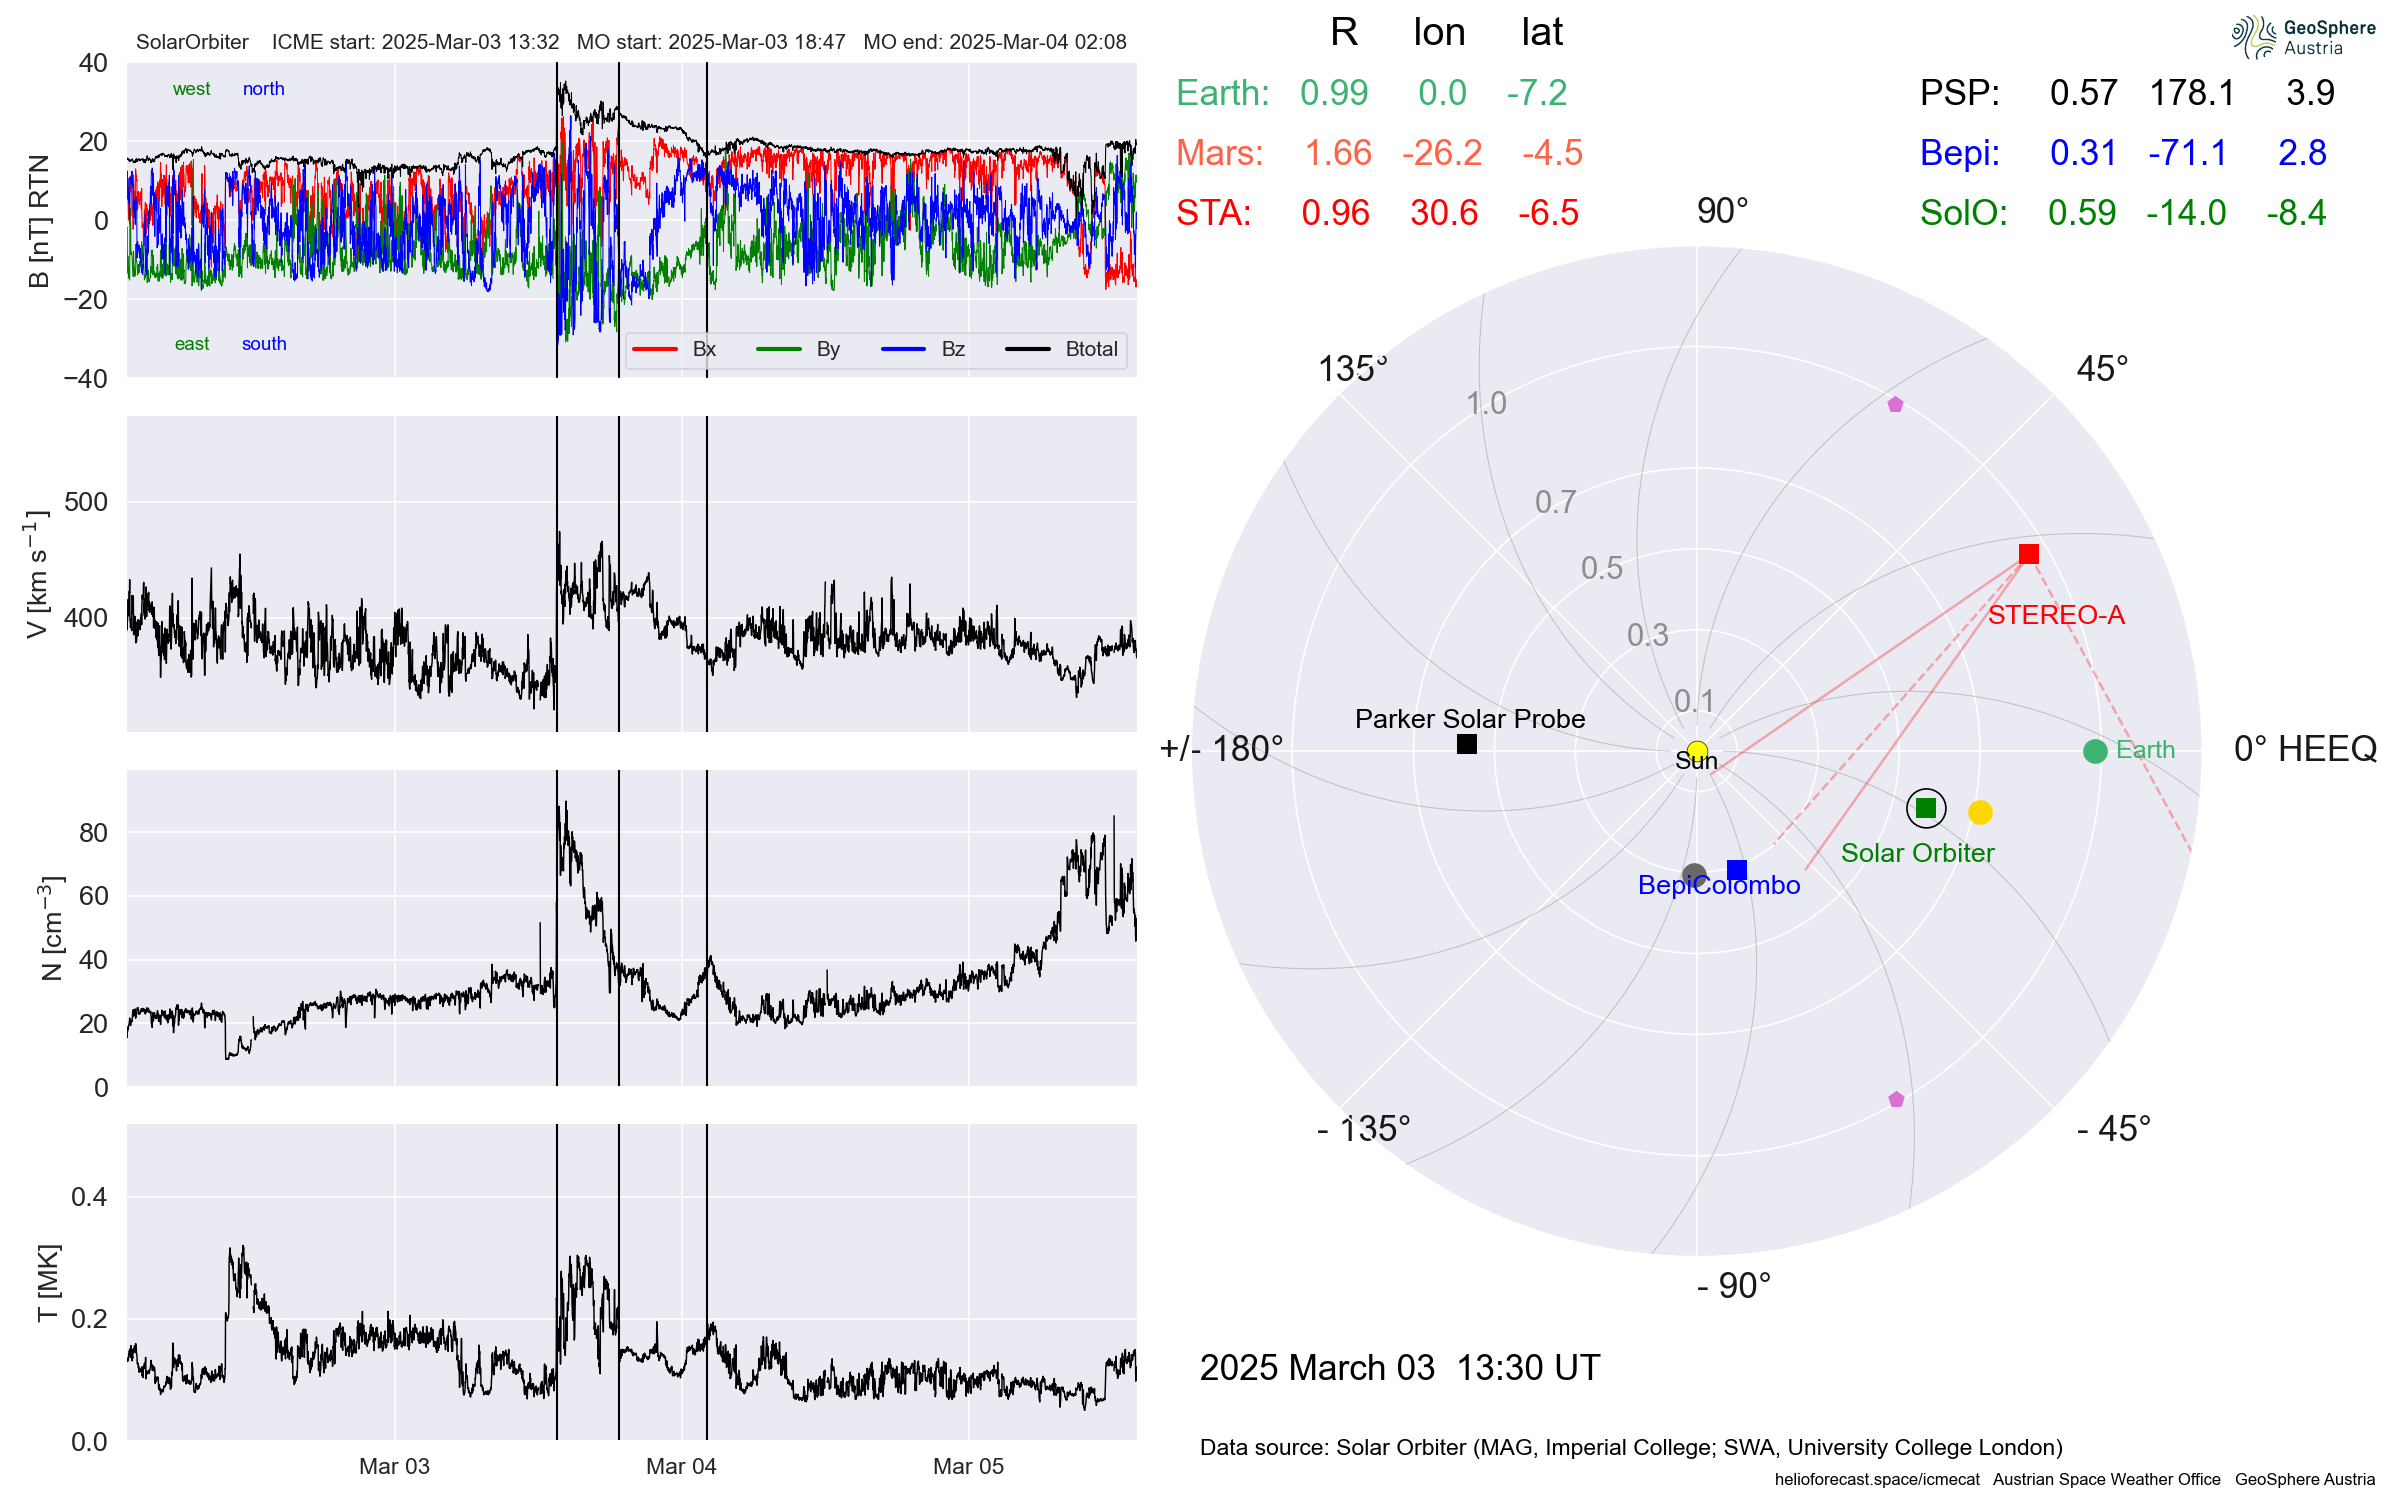Image resolution: width=2400 pixels, height=1500 pixels.
Task: Click the lower pink pentagon marker
Action: [x=1896, y=1100]
